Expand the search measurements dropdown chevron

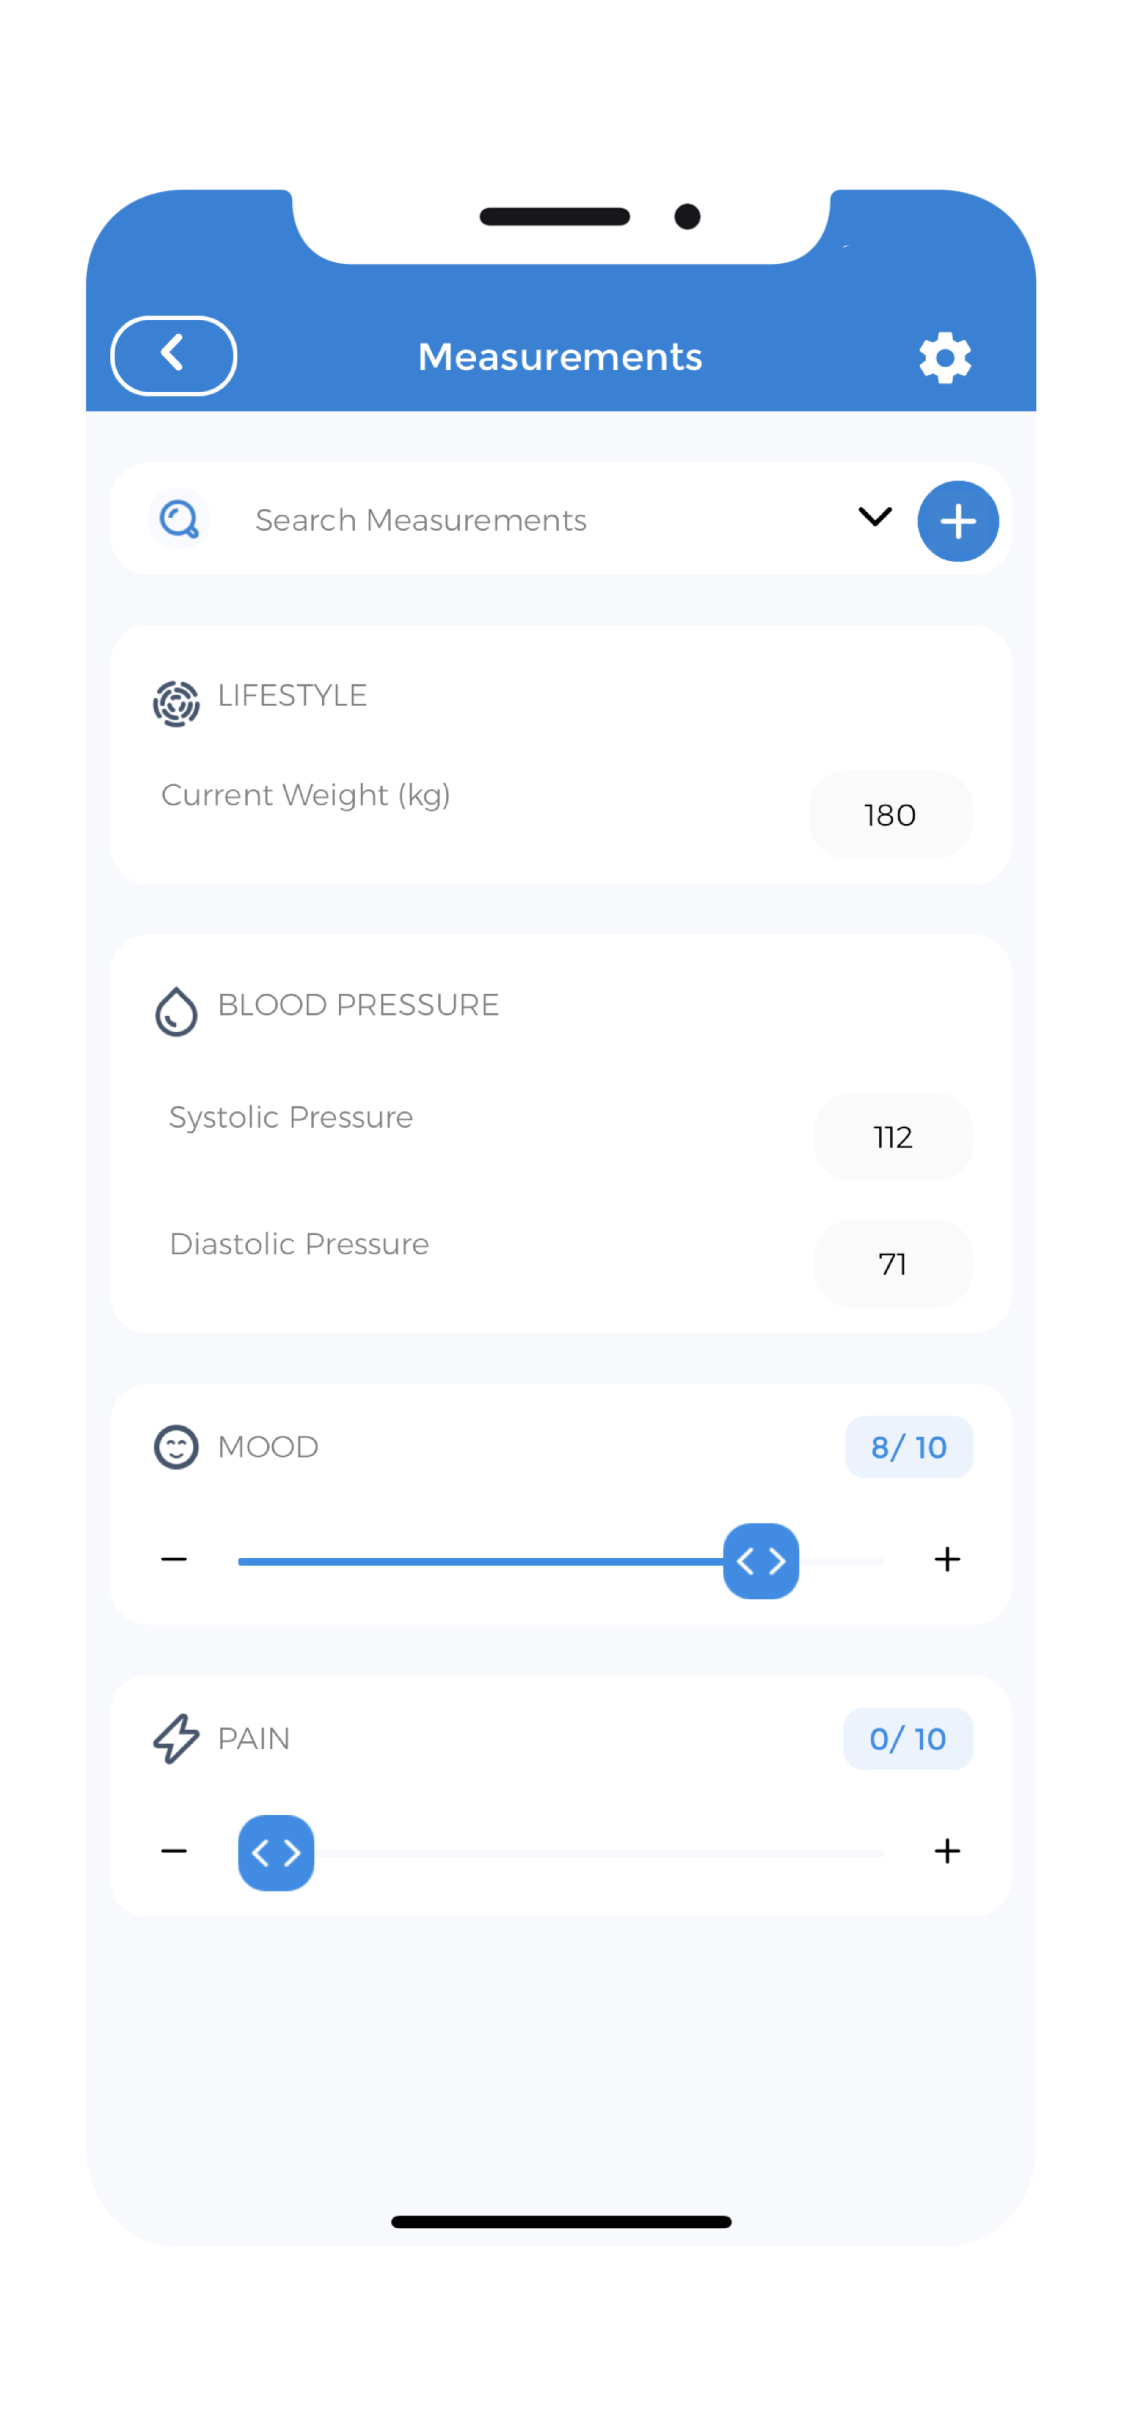tap(874, 518)
